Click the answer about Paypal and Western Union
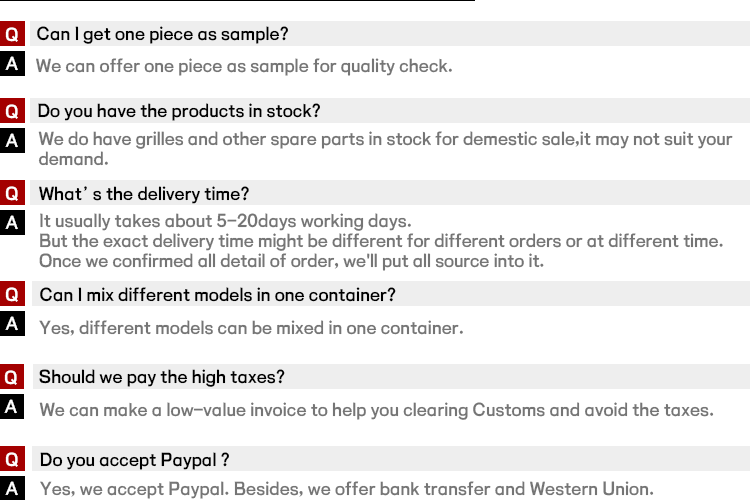Image resolution: width=750 pixels, height=500 pixels. click(x=346, y=489)
